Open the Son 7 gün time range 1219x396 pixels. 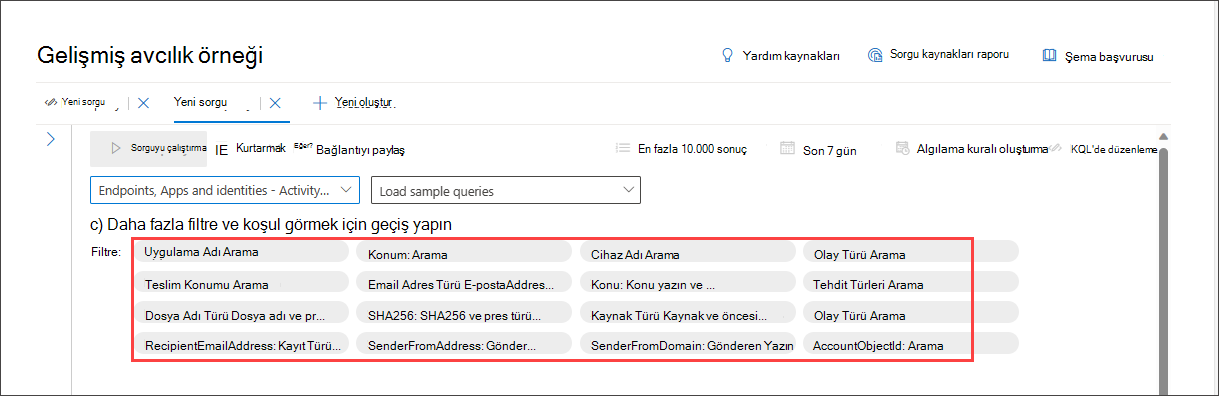[818, 149]
